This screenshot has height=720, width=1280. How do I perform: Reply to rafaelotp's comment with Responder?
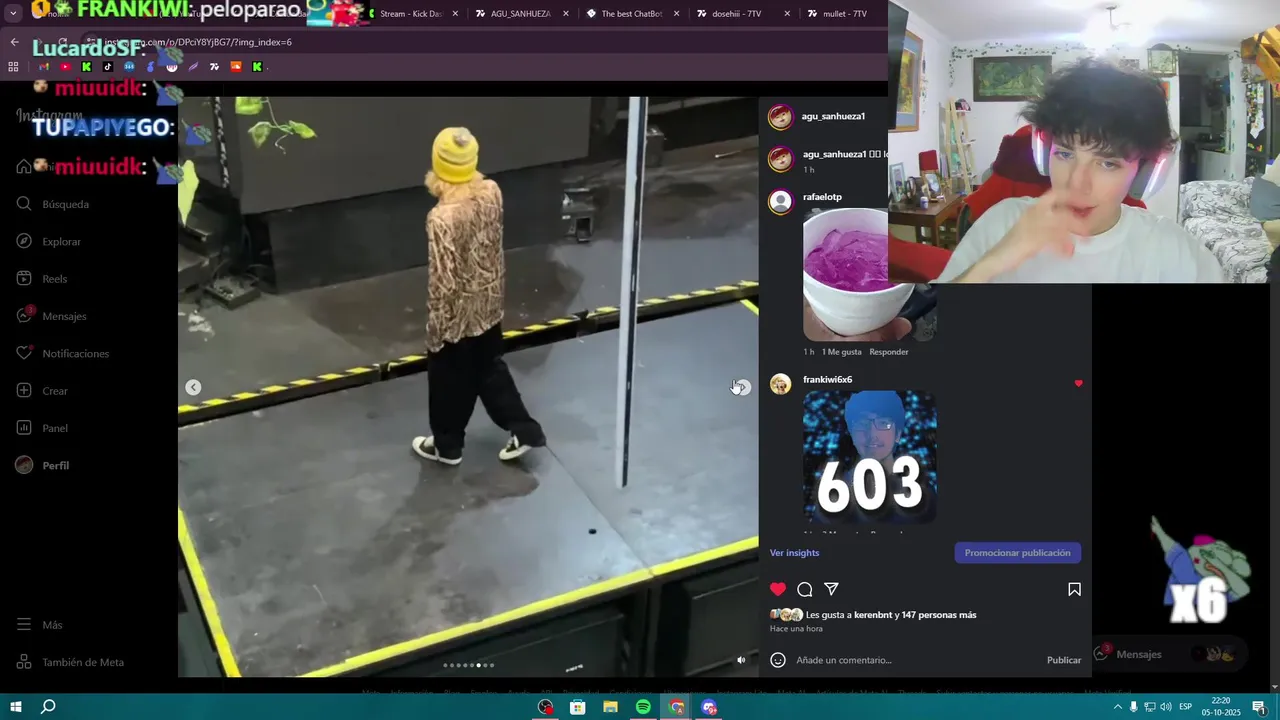tap(888, 352)
